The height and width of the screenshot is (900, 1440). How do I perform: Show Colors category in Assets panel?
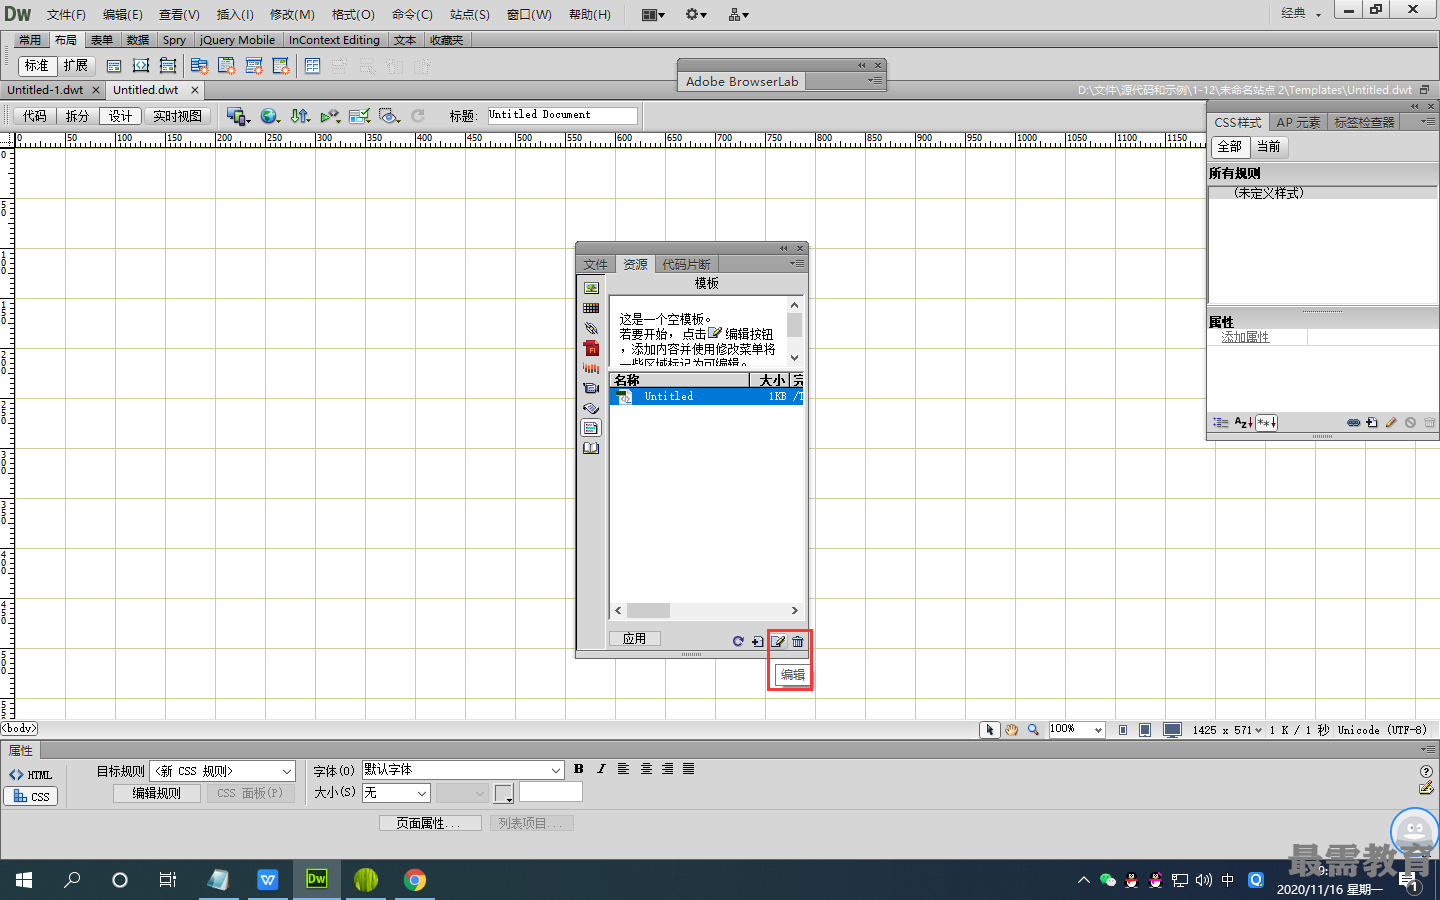click(591, 308)
